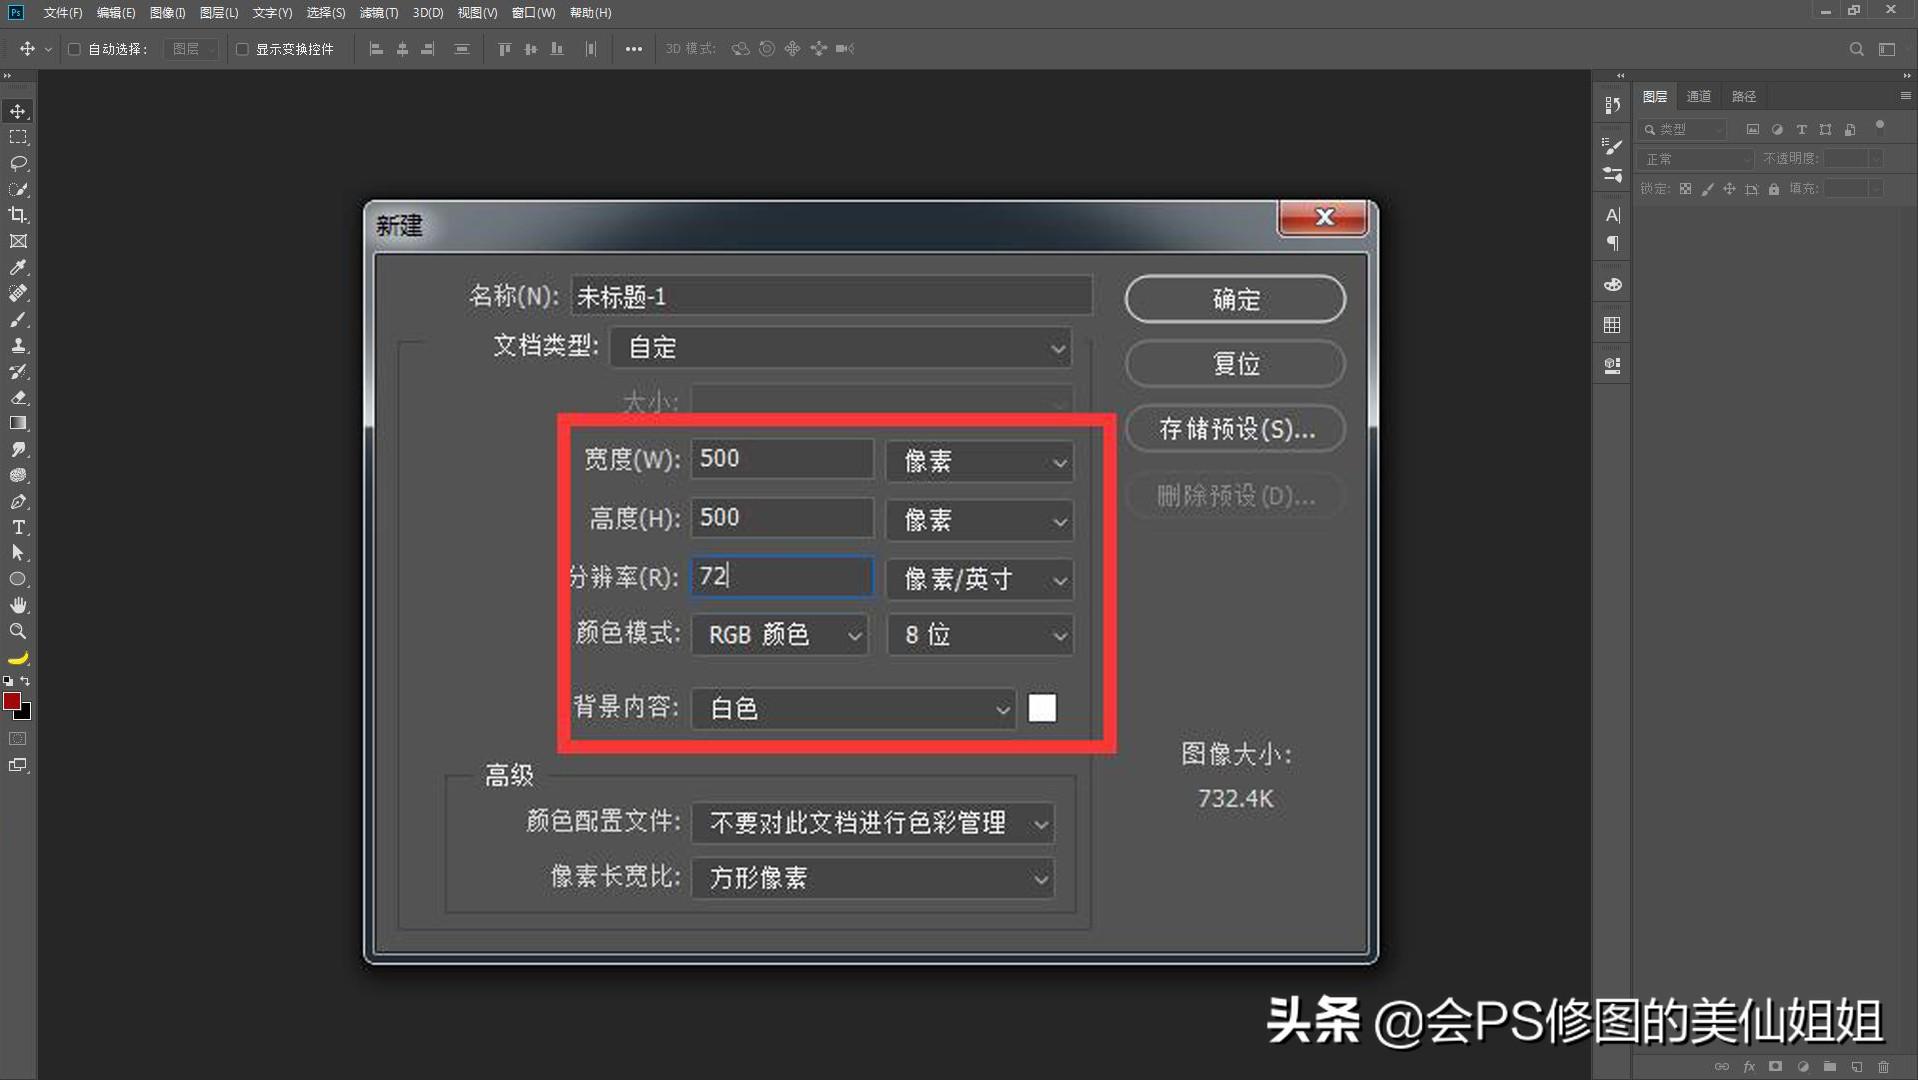Open the 背景内容 白色 dropdown
Screen dimensions: 1918x1080
(x=854, y=709)
